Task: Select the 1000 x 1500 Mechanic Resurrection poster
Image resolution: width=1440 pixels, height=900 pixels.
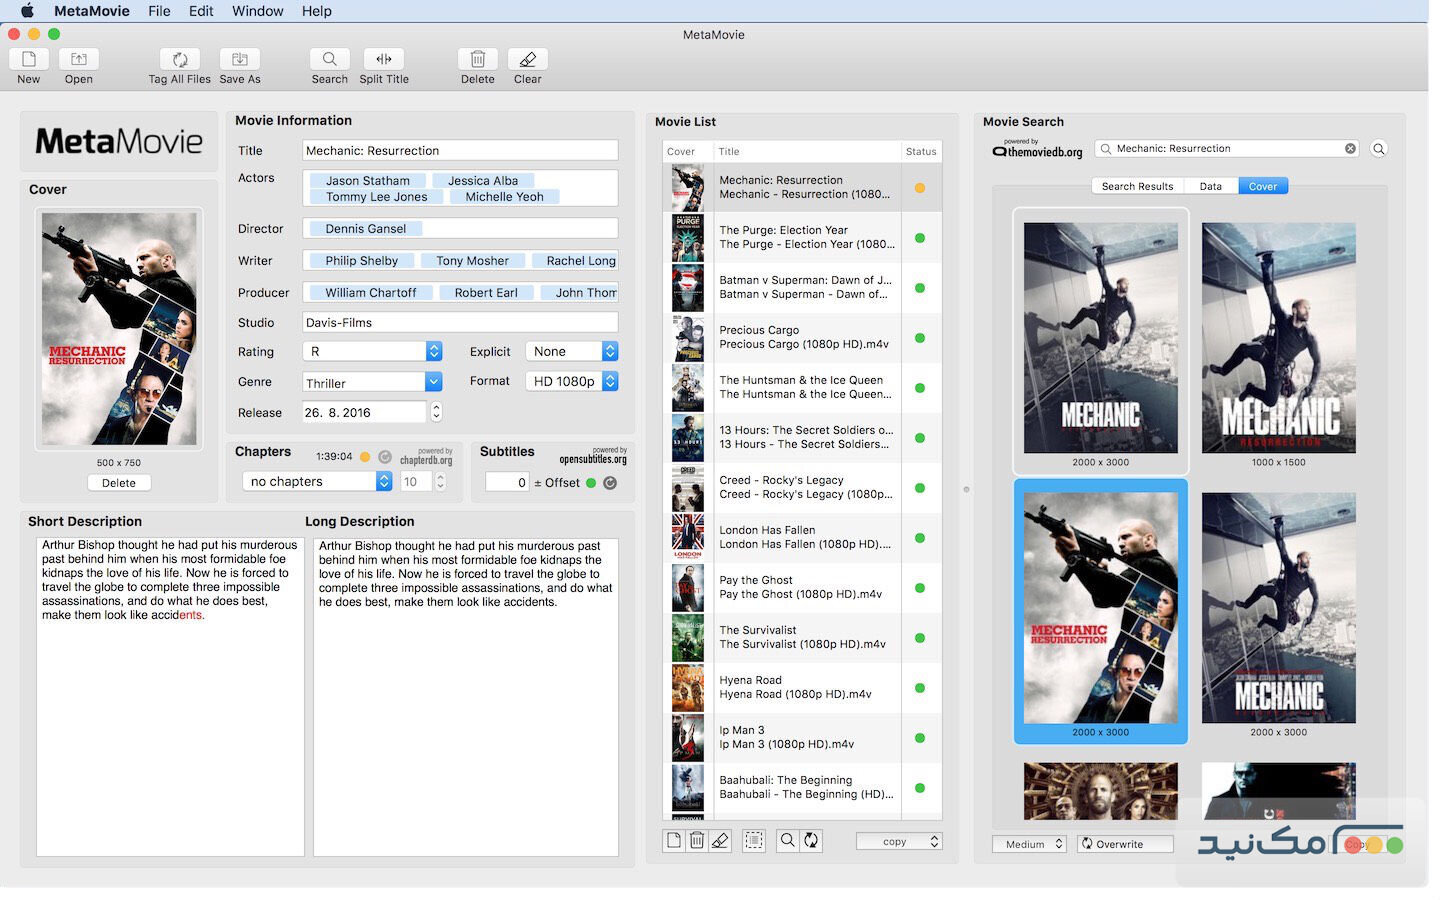Action: [x=1278, y=340]
